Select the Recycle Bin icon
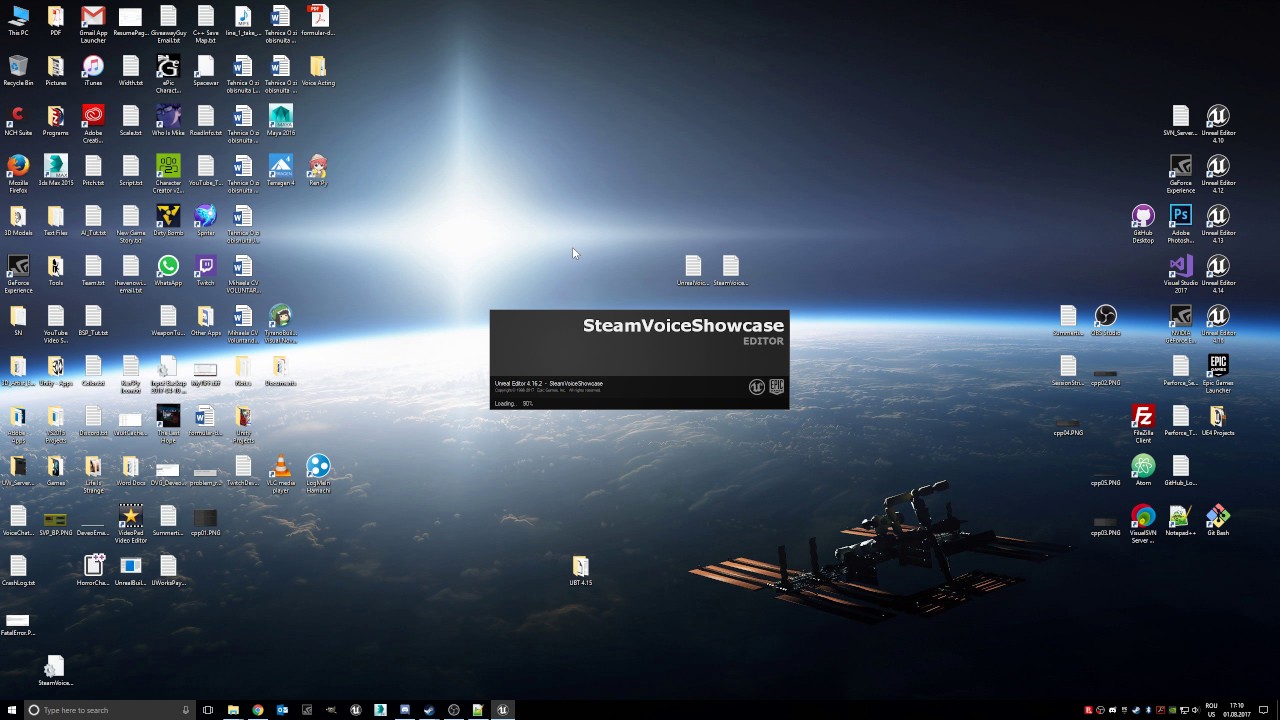The width and height of the screenshot is (1280, 720). point(18,71)
